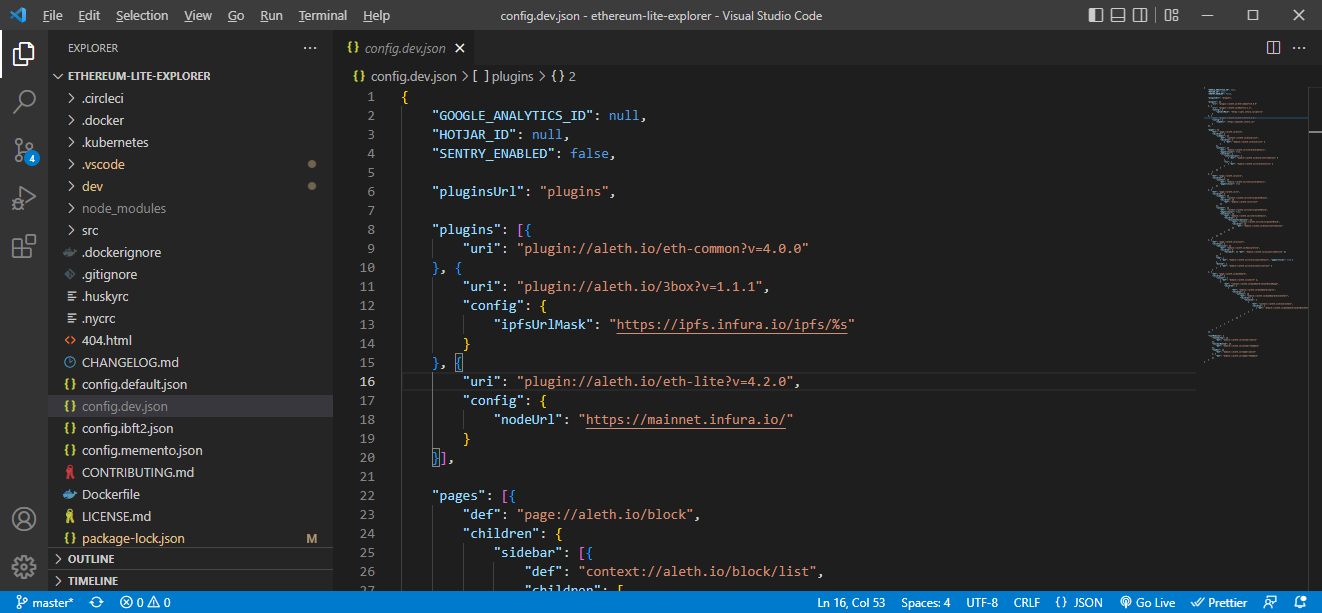The width and height of the screenshot is (1322, 613).
Task: Click Go Live in status bar
Action: [x=1147, y=603]
